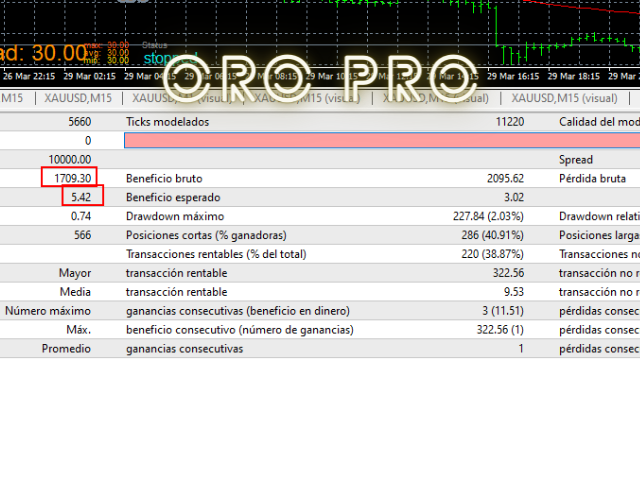Open the rightmost XAUUSD,M15 (visual) chart tab
The image size is (640, 480).
click(564, 98)
